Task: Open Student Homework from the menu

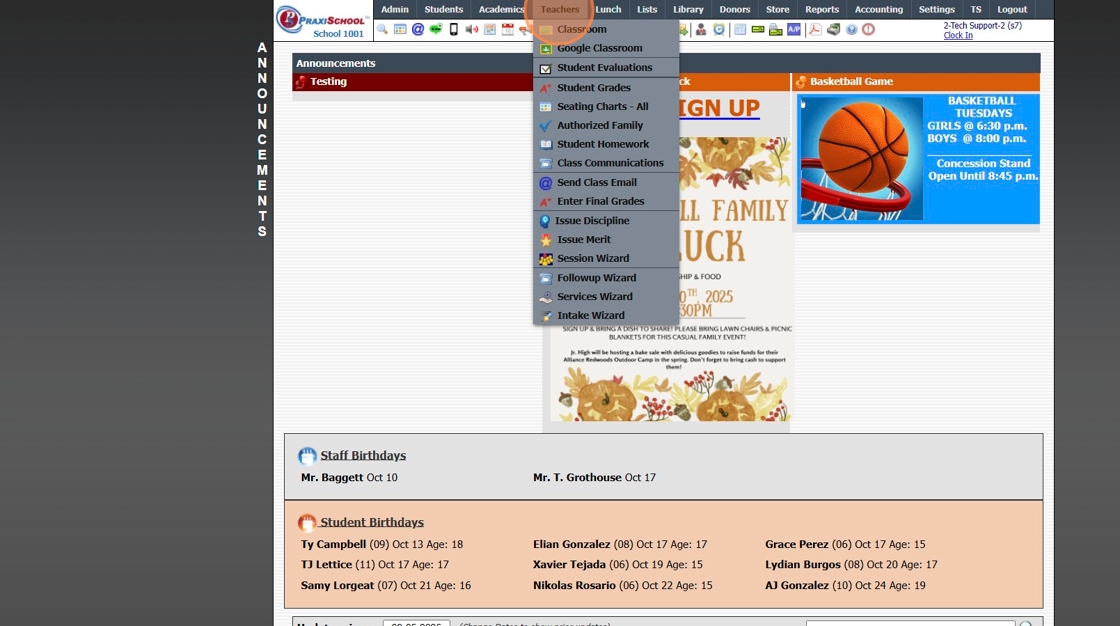Action: pos(606,144)
